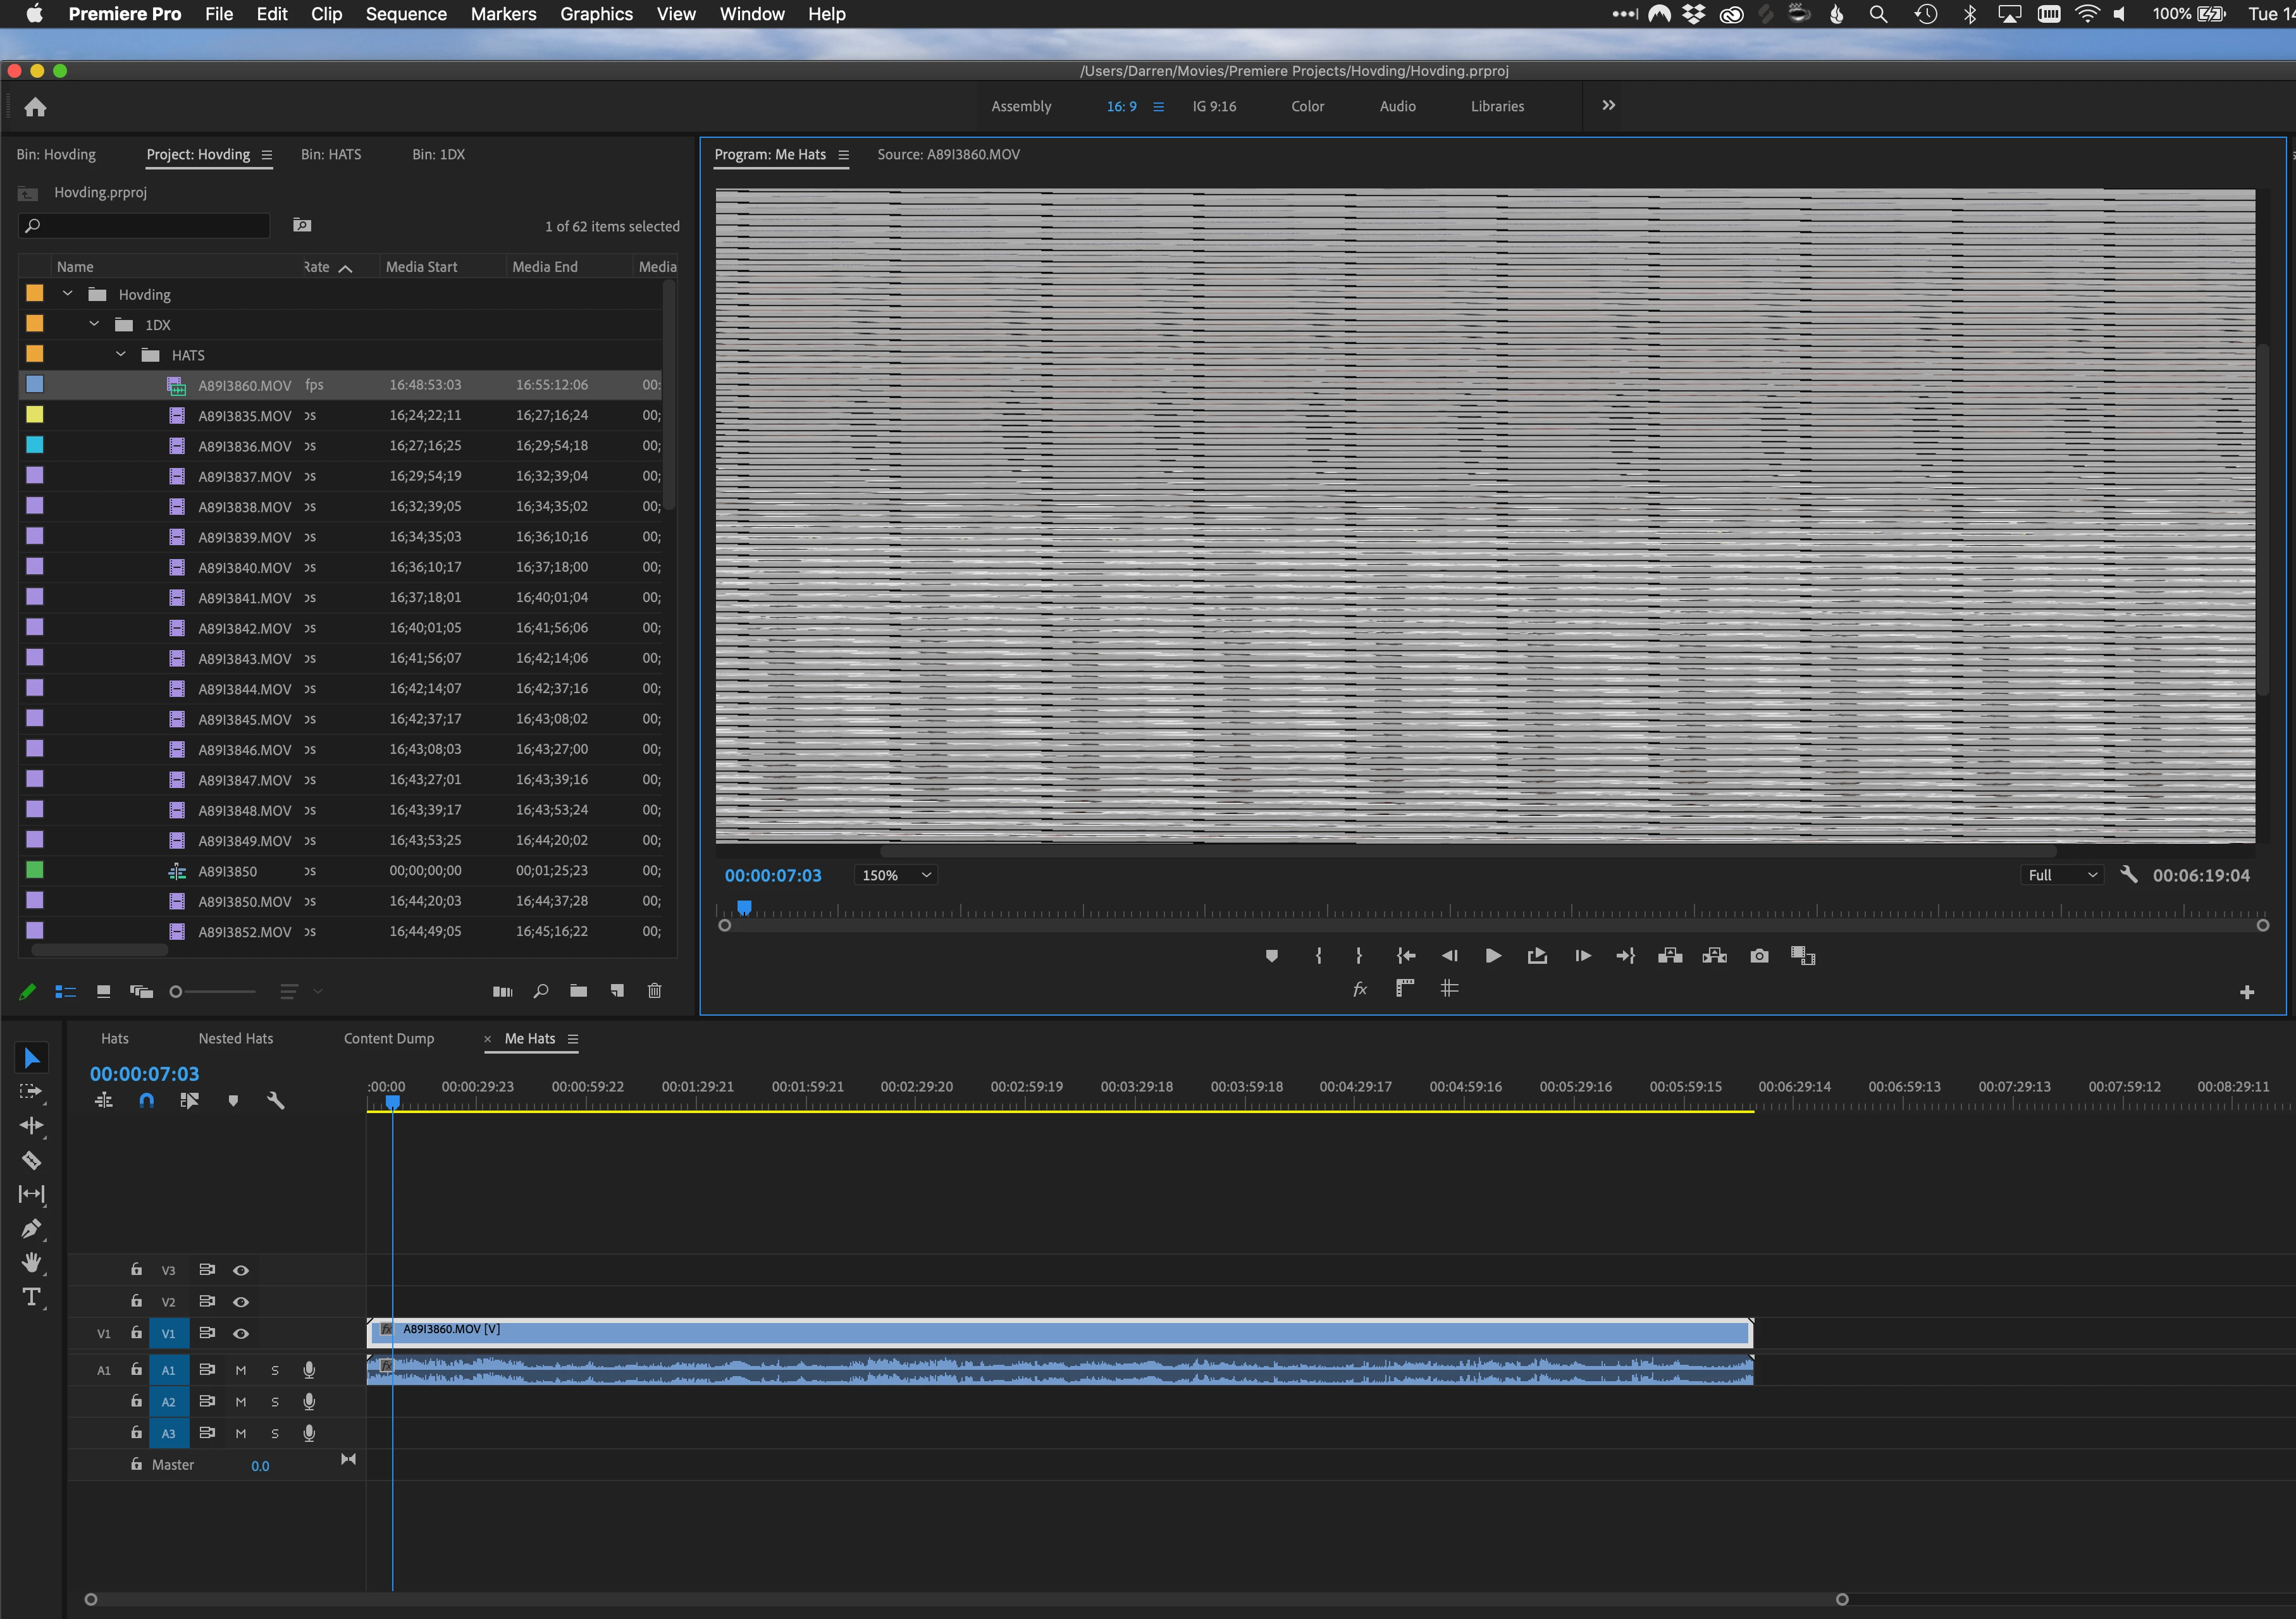The width and height of the screenshot is (2296, 1619).
Task: Toggle lock on track V3
Action: click(x=136, y=1270)
